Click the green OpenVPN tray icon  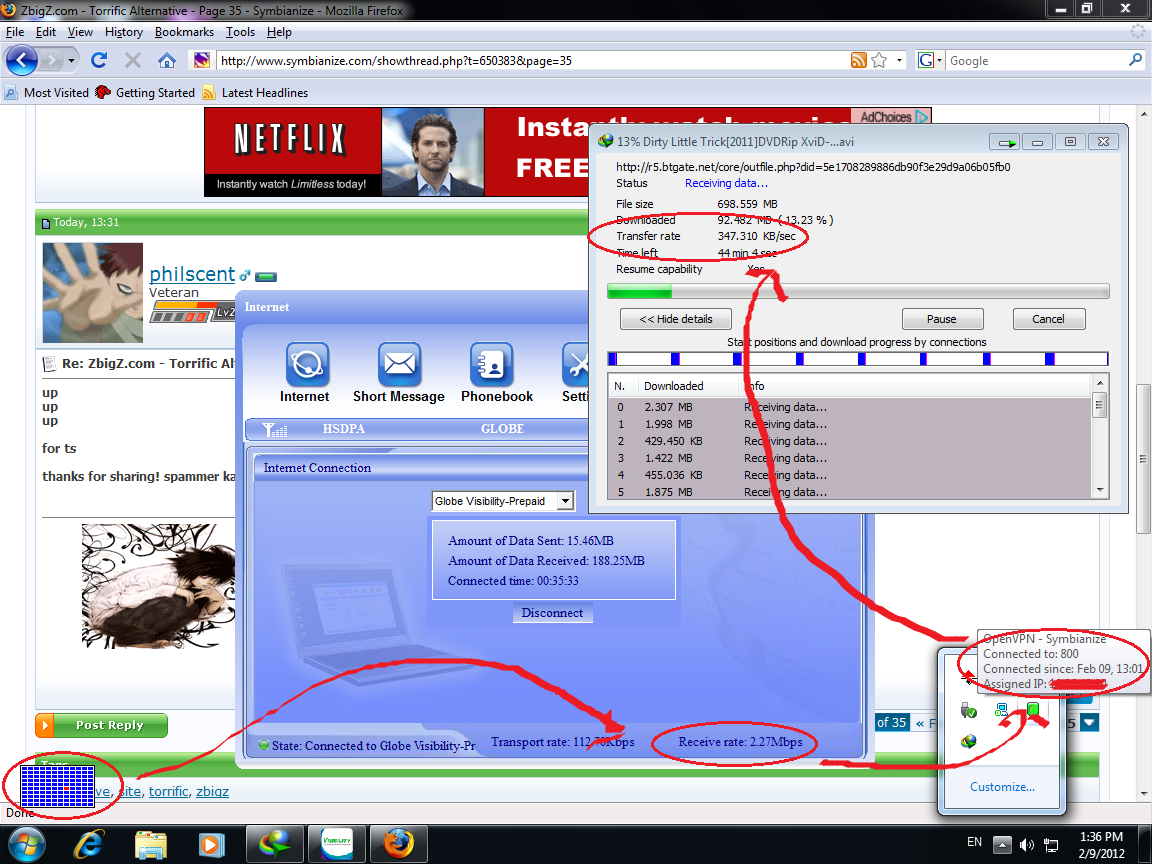(x=1034, y=709)
